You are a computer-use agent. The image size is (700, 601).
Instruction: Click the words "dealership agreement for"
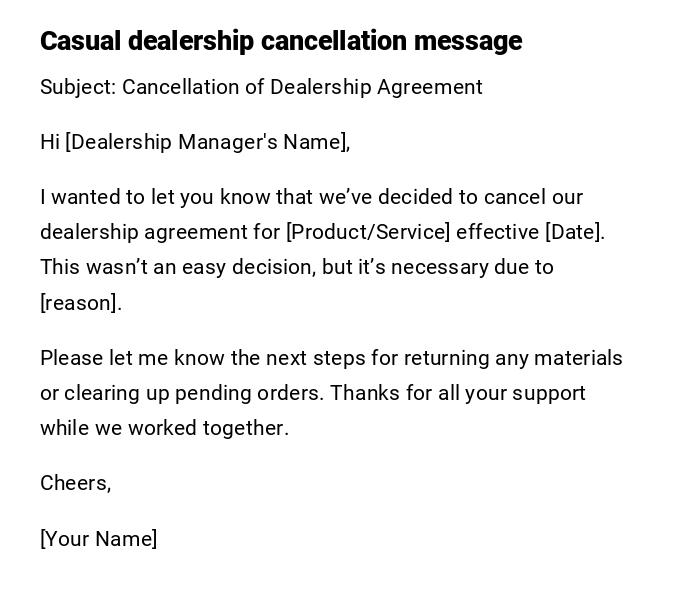160,232
